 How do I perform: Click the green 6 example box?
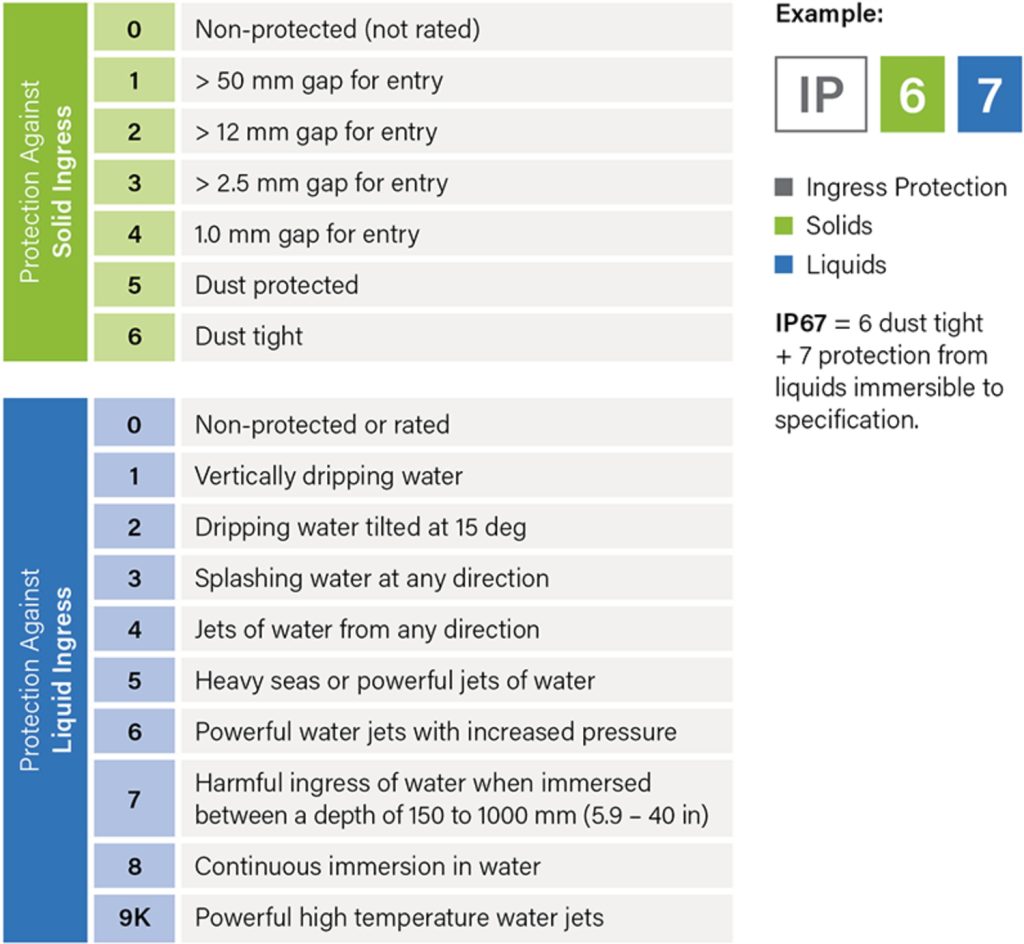pos(911,94)
